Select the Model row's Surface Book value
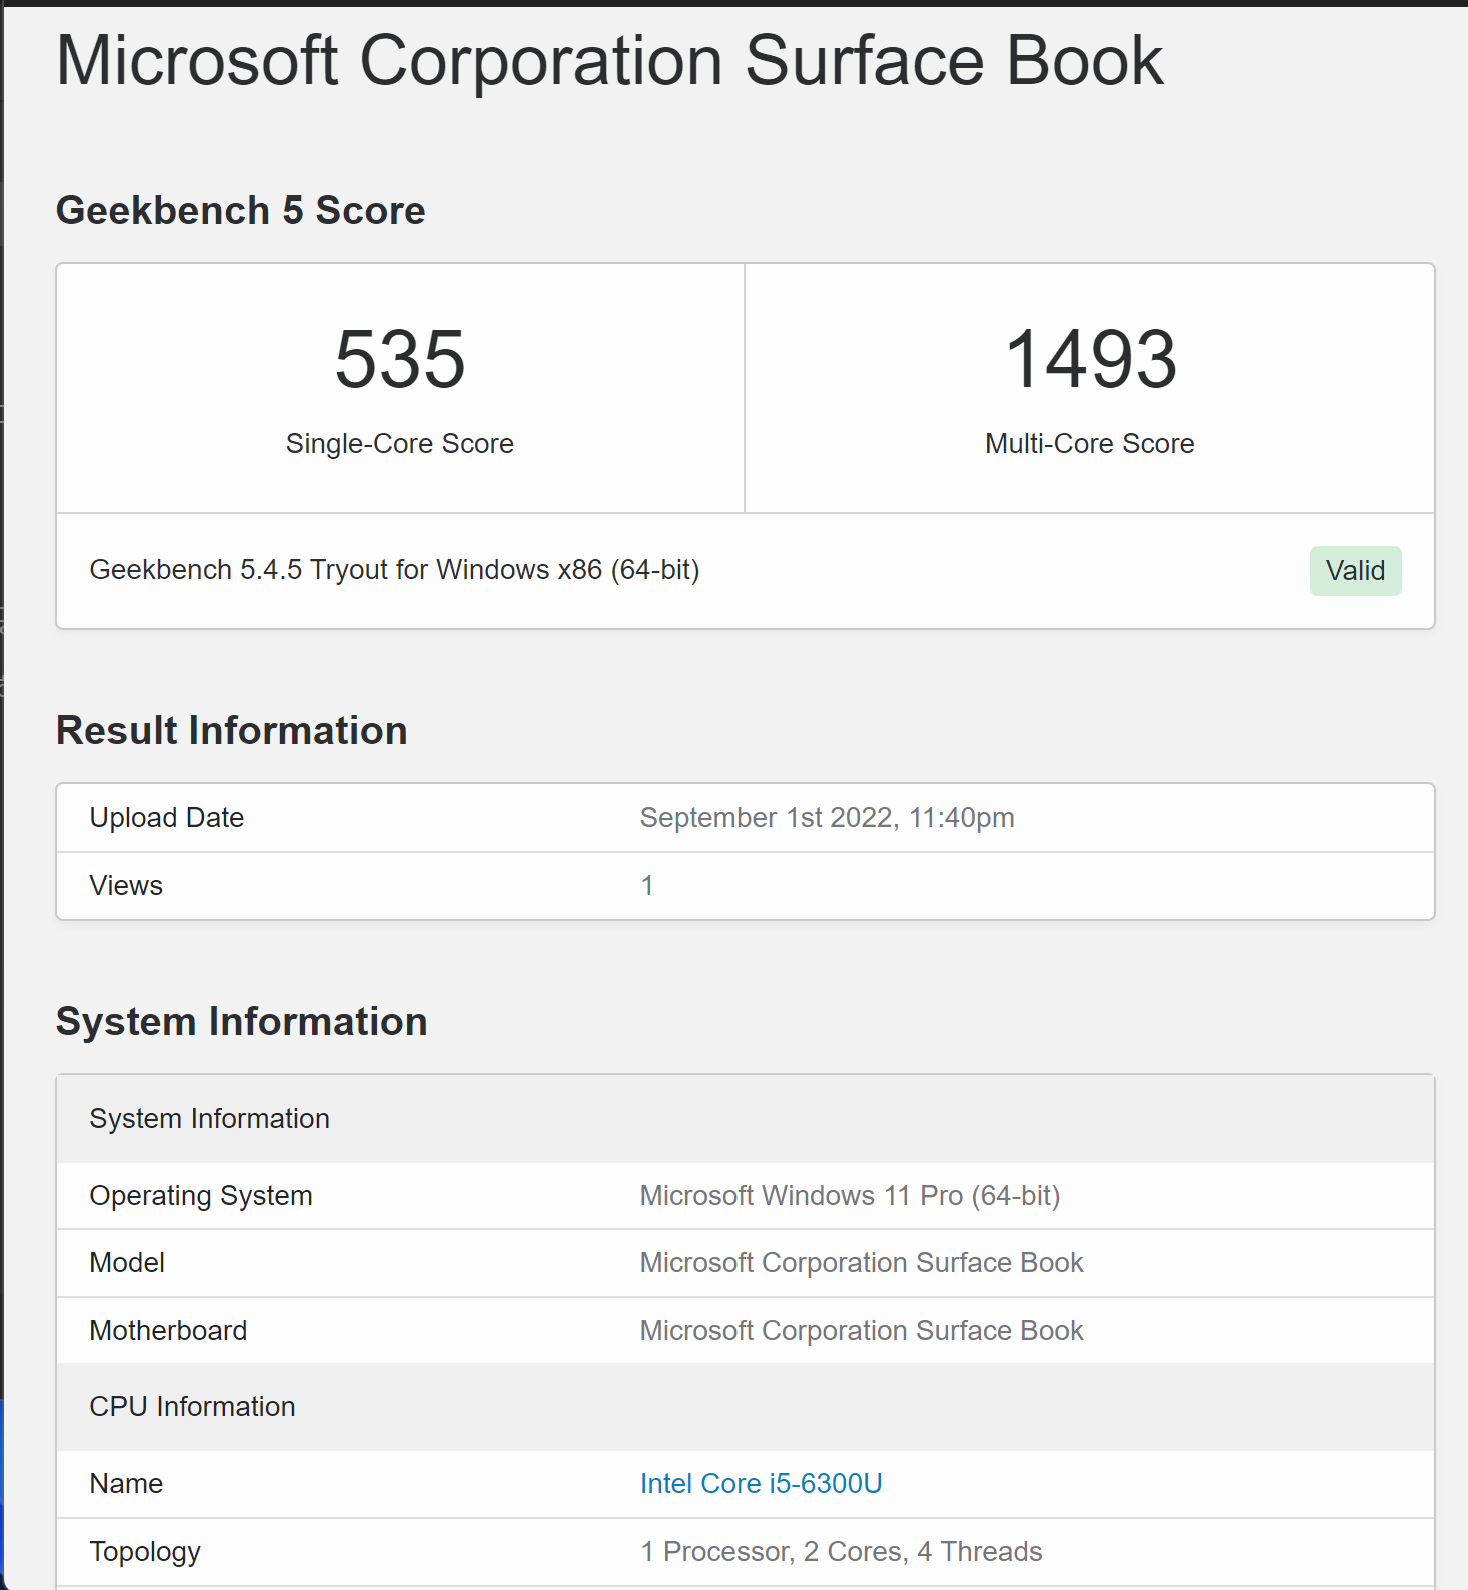Screen dimensions: 1468x1590 point(862,1262)
